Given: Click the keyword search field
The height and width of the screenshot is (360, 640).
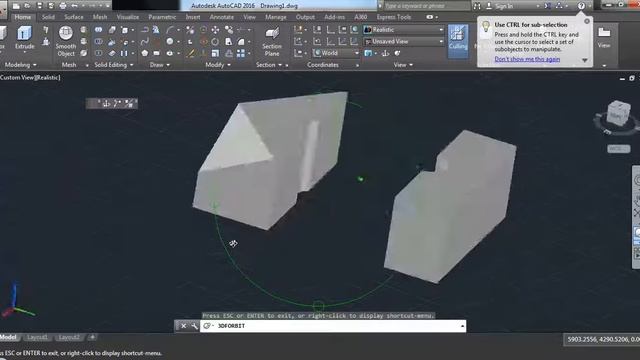Looking at the screenshot, I should 426,6.
